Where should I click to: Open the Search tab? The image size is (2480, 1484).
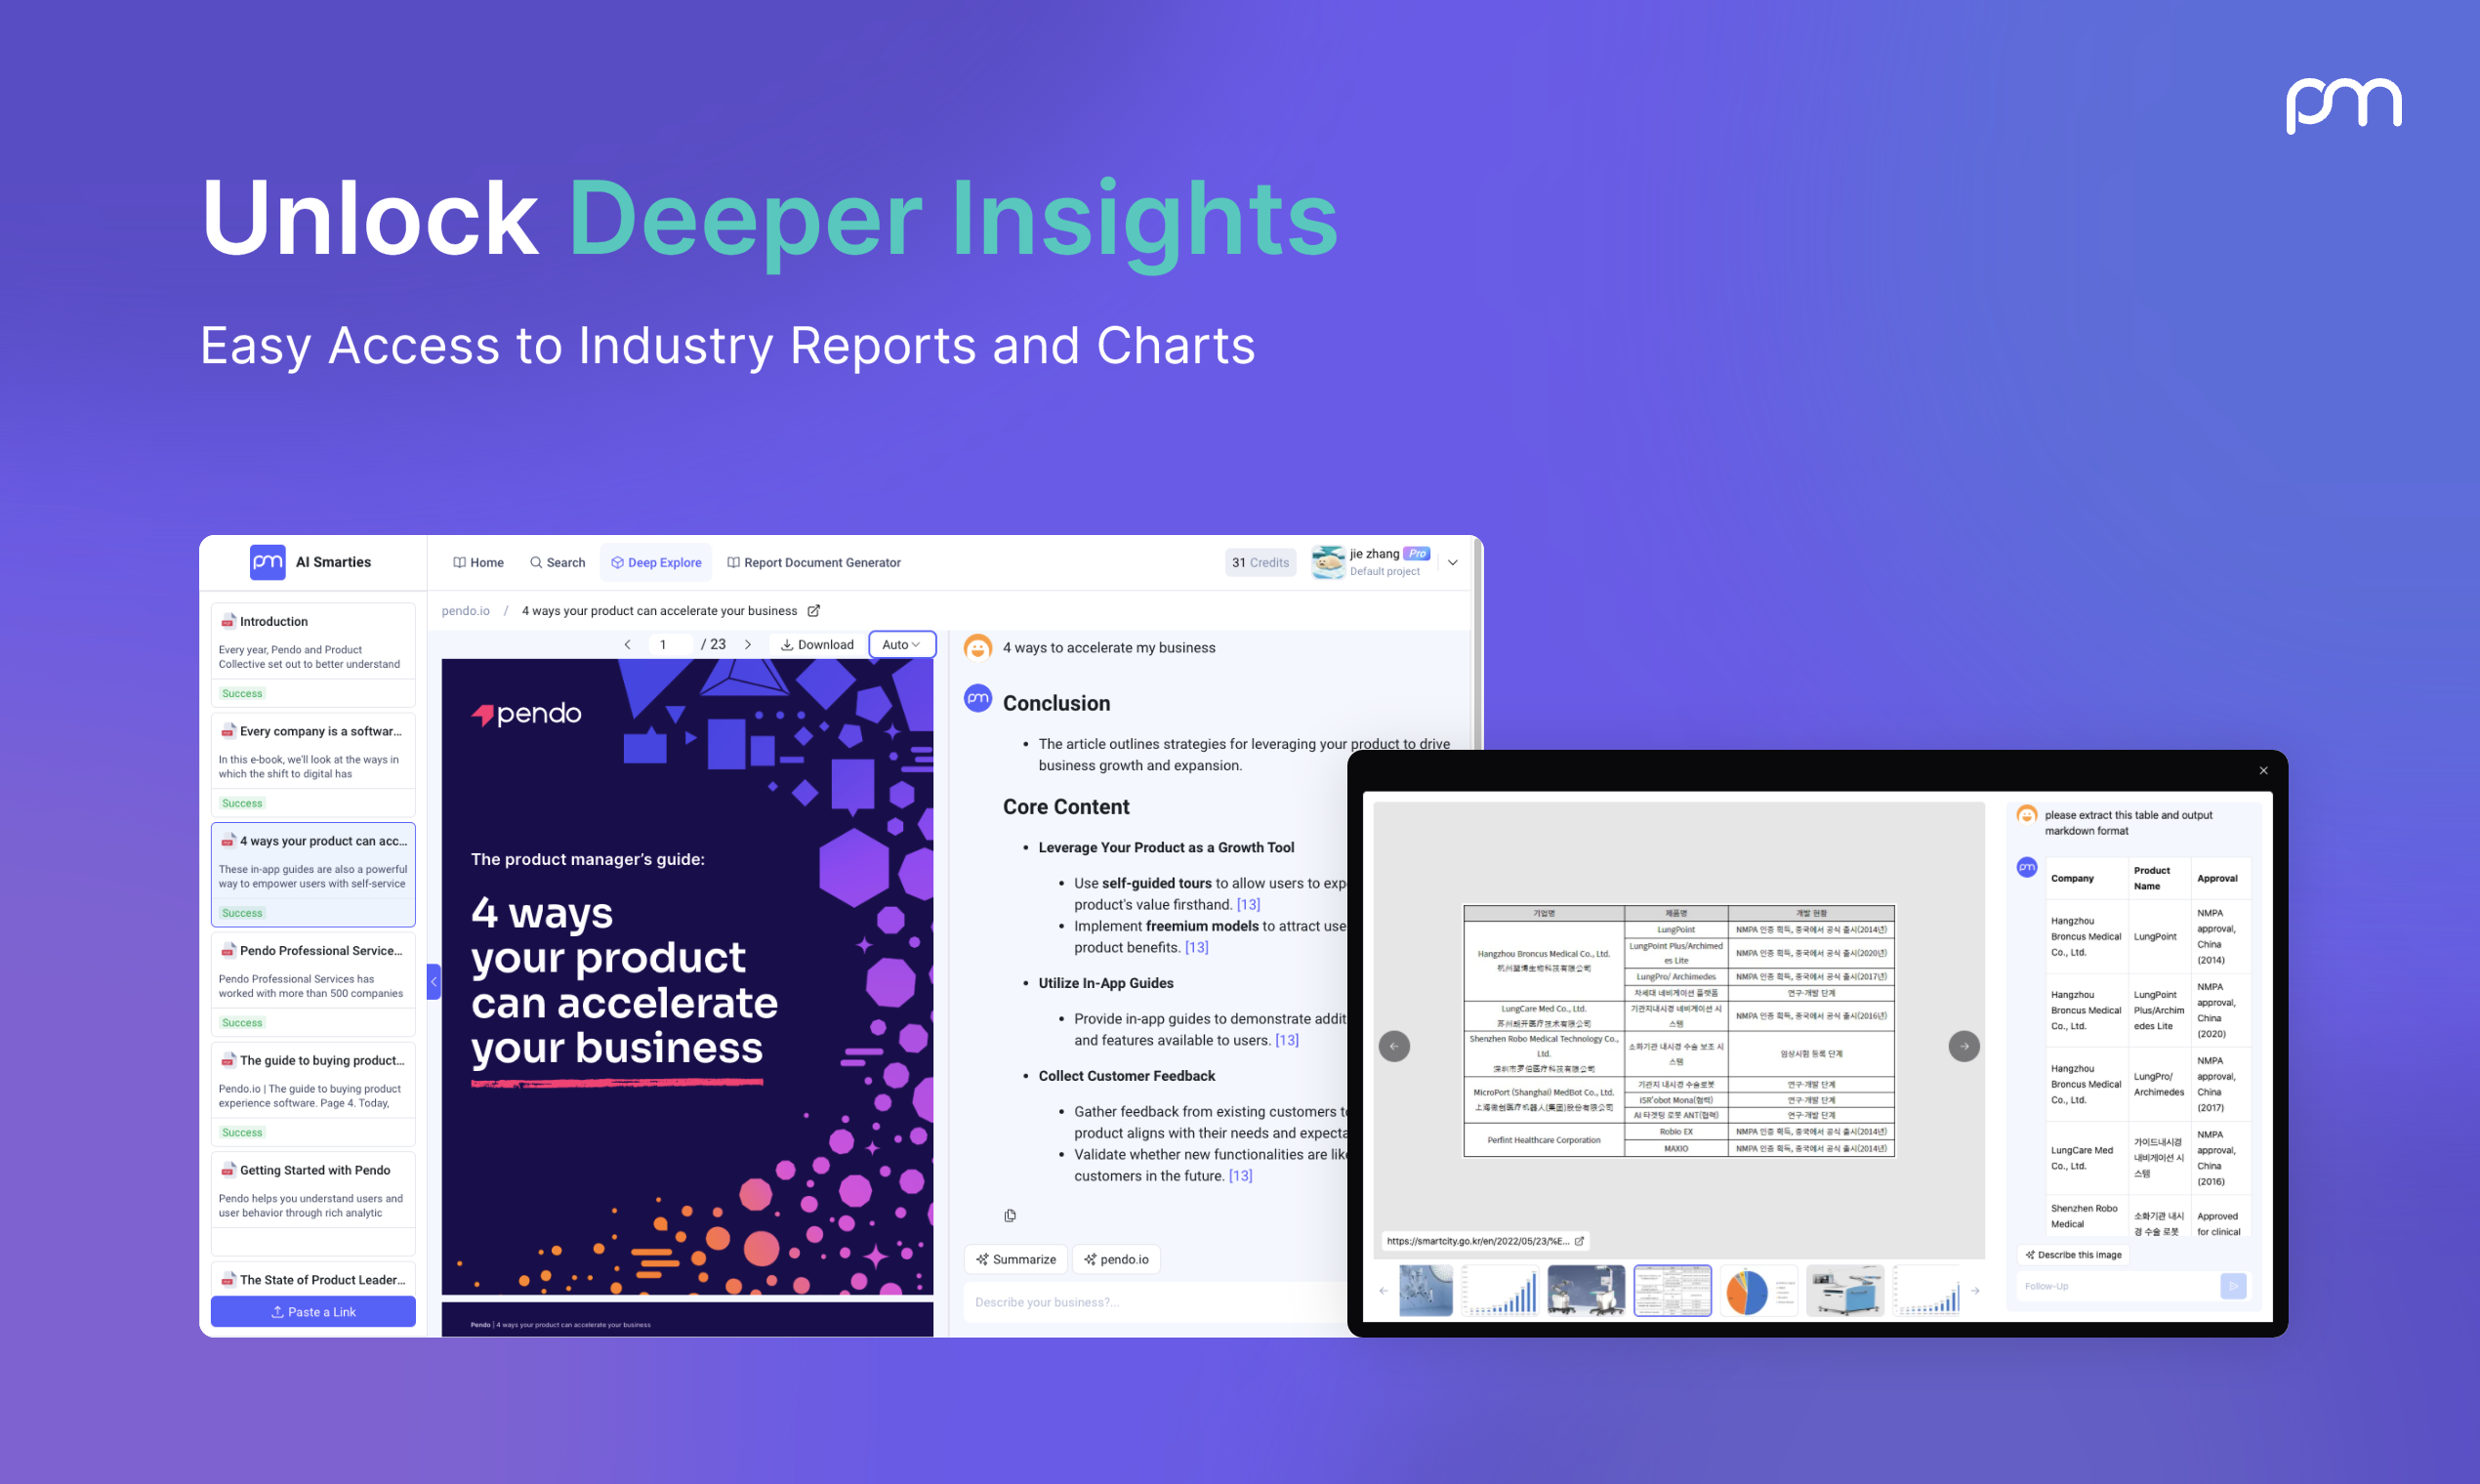coord(557,562)
